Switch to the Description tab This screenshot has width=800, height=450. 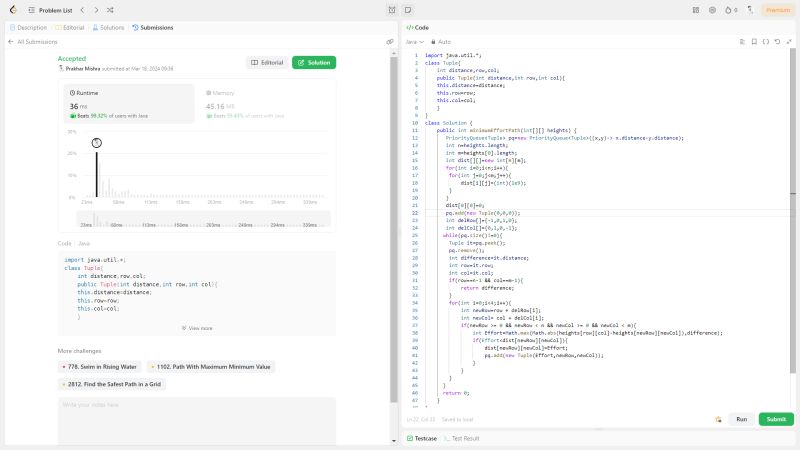pos(29,28)
